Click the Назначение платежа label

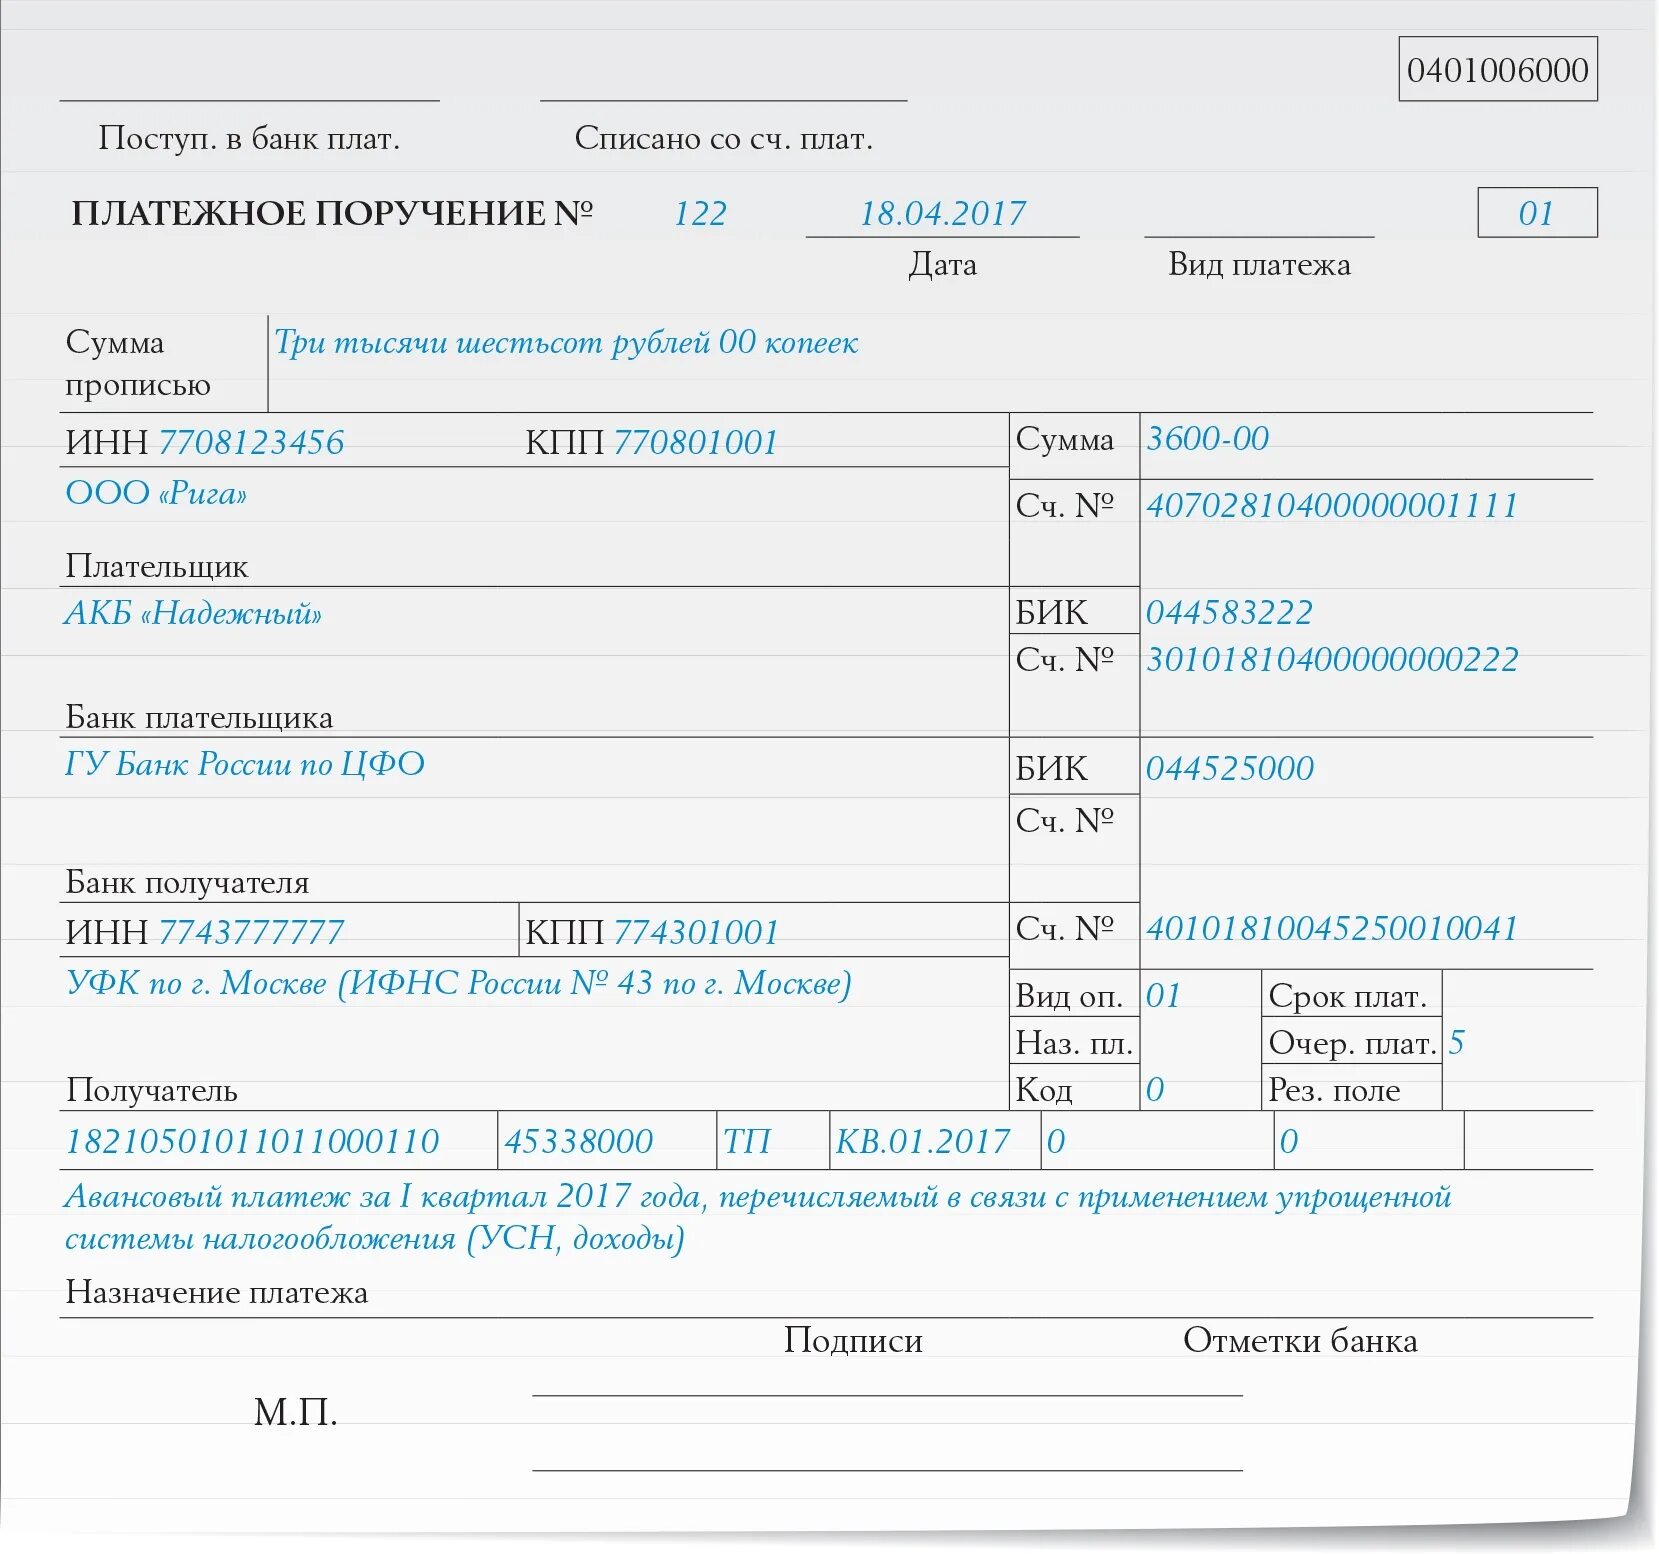217,1292
